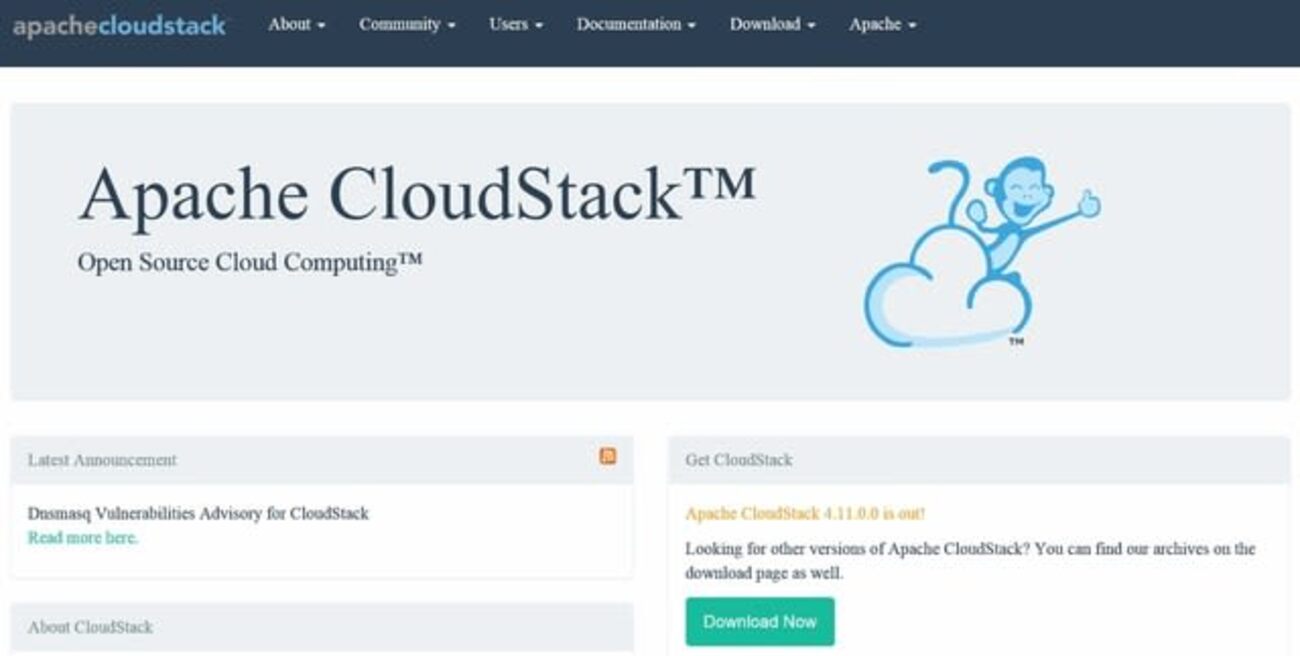Click the RSS feed icon
Viewport: 1300px width, 656px height.
pos(610,455)
